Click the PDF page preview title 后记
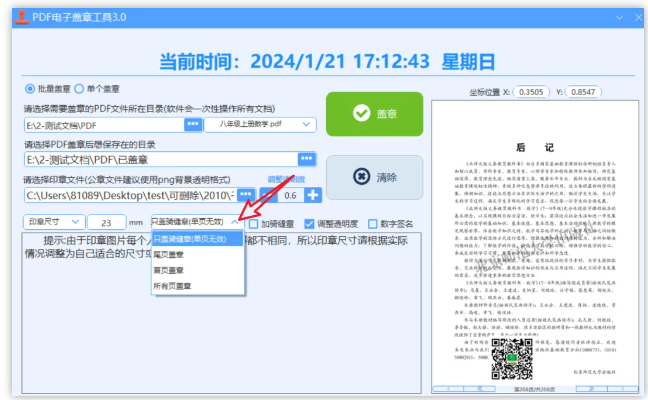 pos(535,148)
